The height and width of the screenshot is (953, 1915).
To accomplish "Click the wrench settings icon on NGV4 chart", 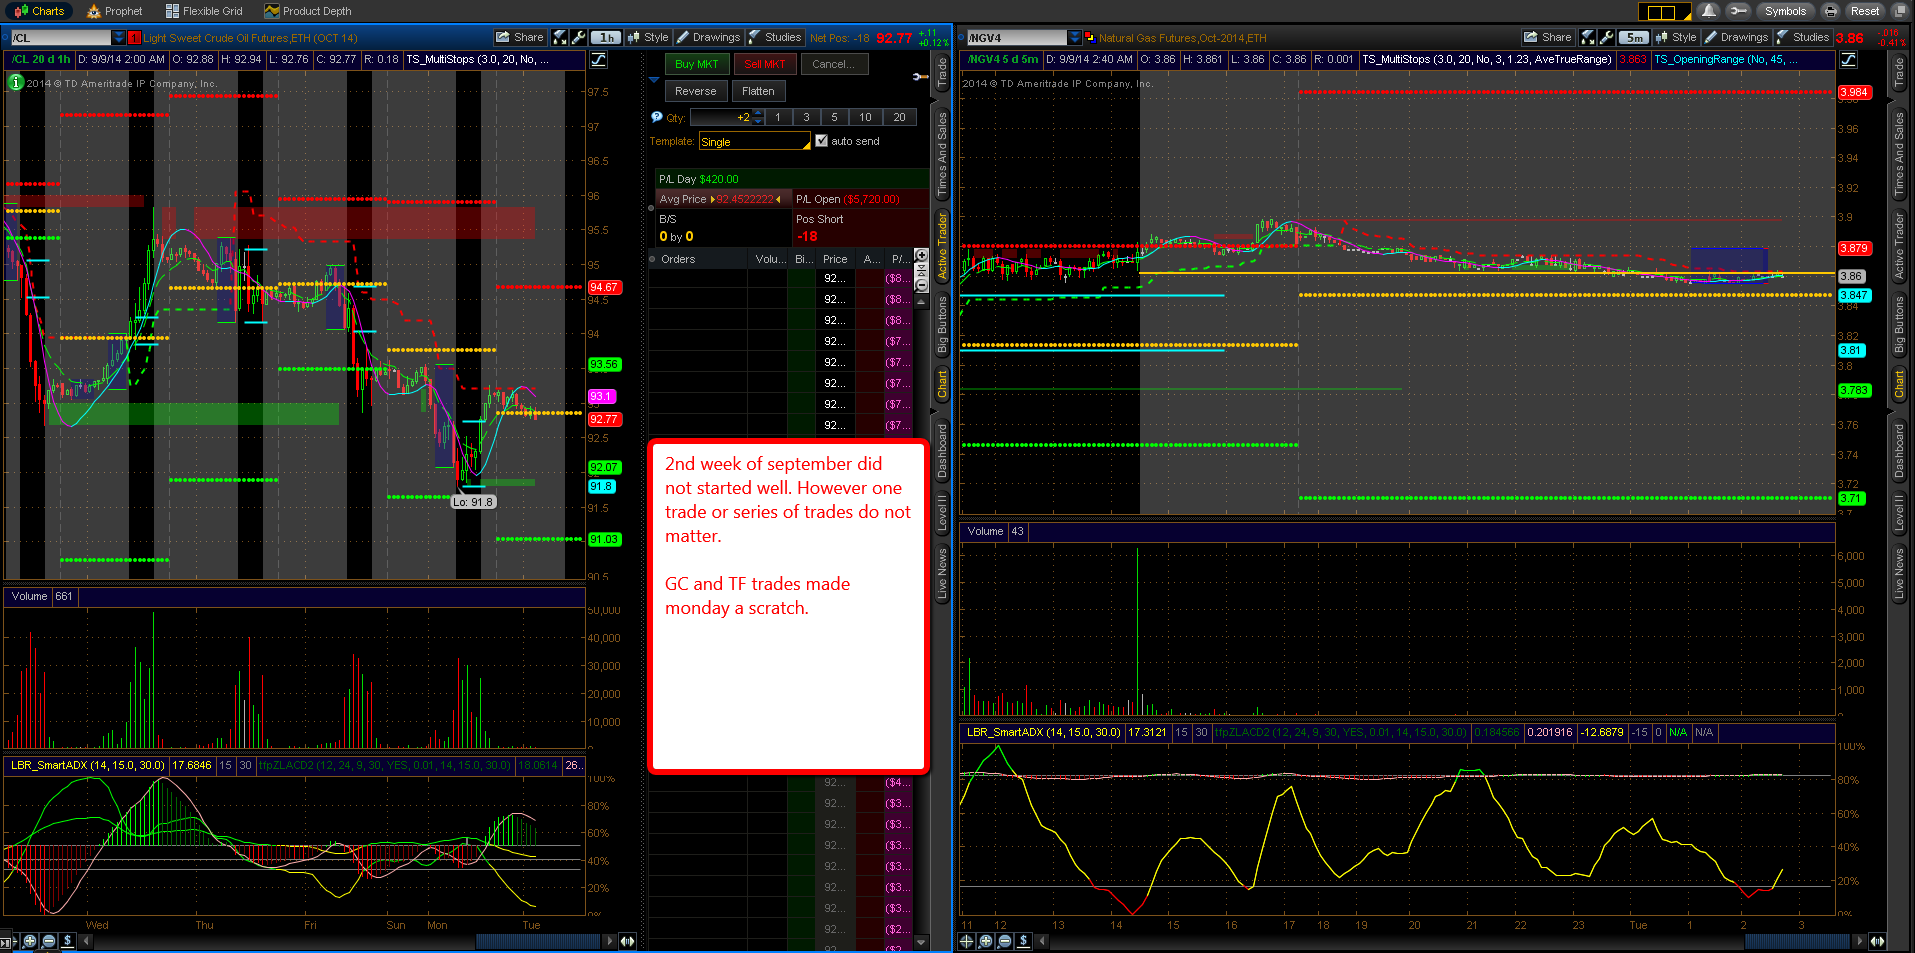I will (1607, 37).
